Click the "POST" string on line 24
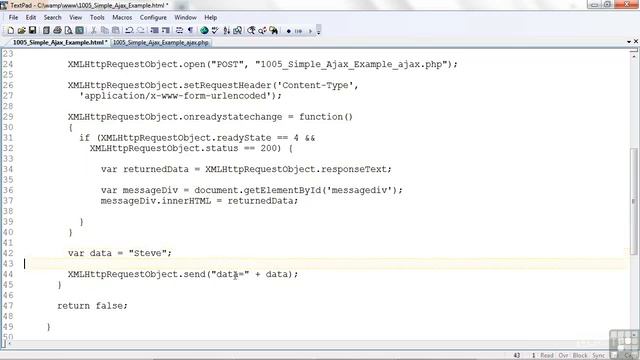Viewport: 640px width, 360px height. [227, 64]
